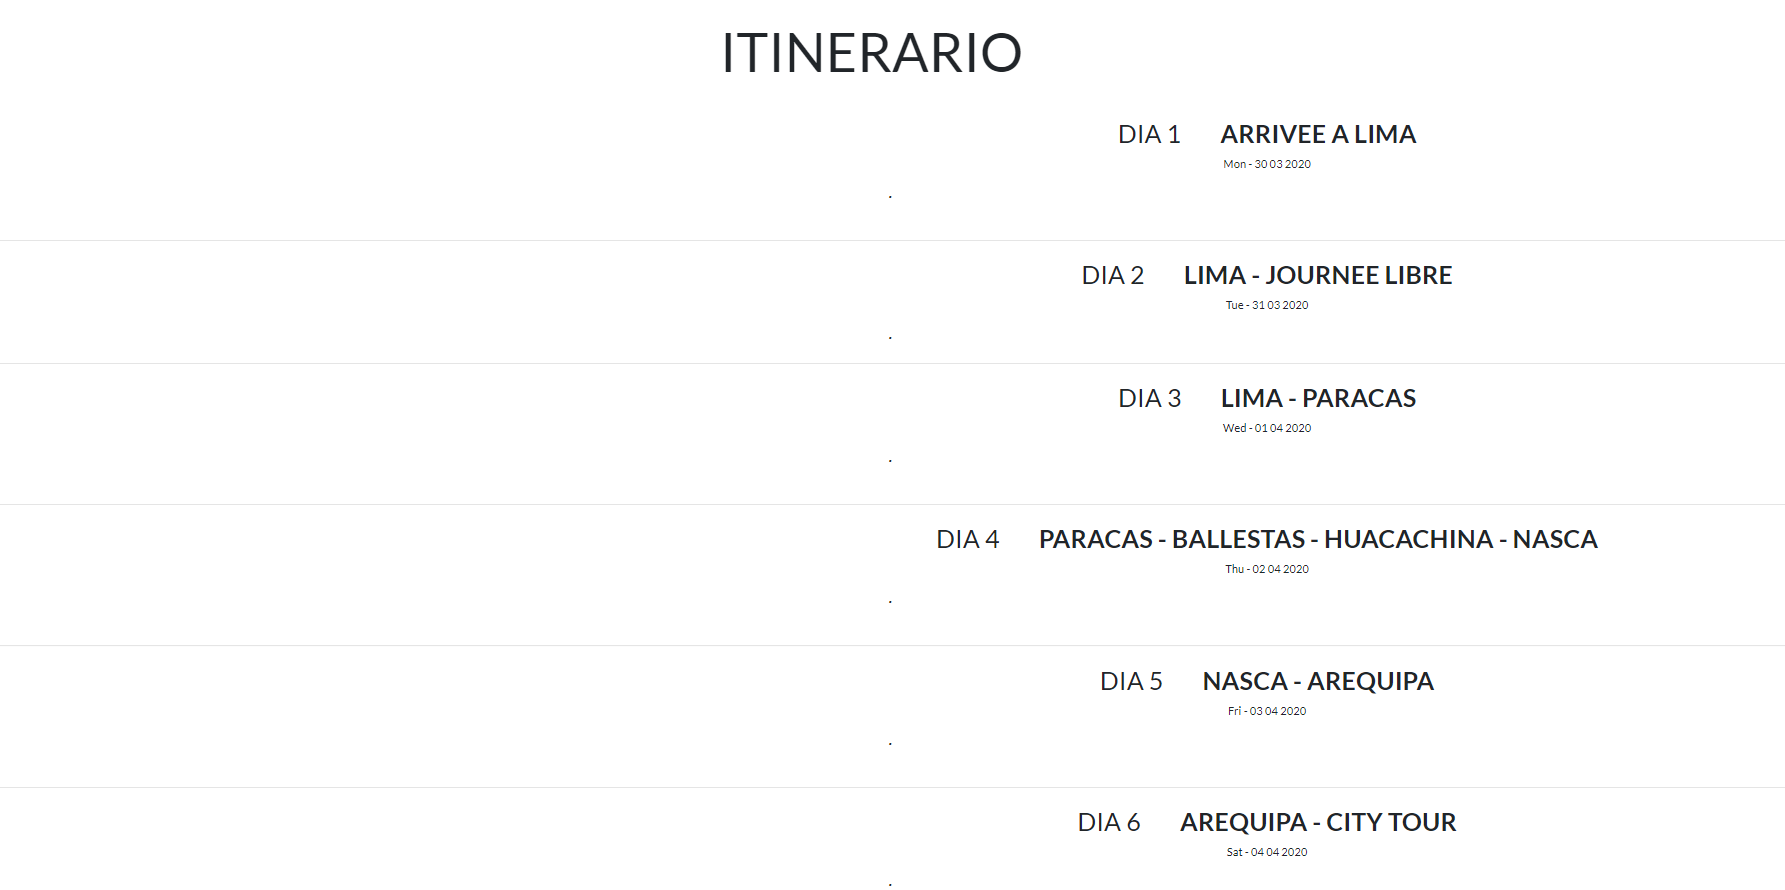Click the Sat - 04 04 2020 date
The height and width of the screenshot is (890, 1785).
click(x=1266, y=852)
